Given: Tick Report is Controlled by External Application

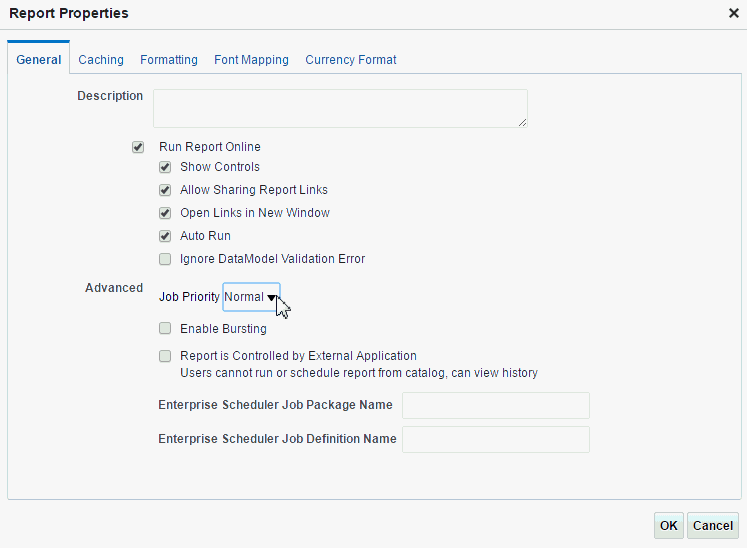Looking at the screenshot, I should 165,355.
